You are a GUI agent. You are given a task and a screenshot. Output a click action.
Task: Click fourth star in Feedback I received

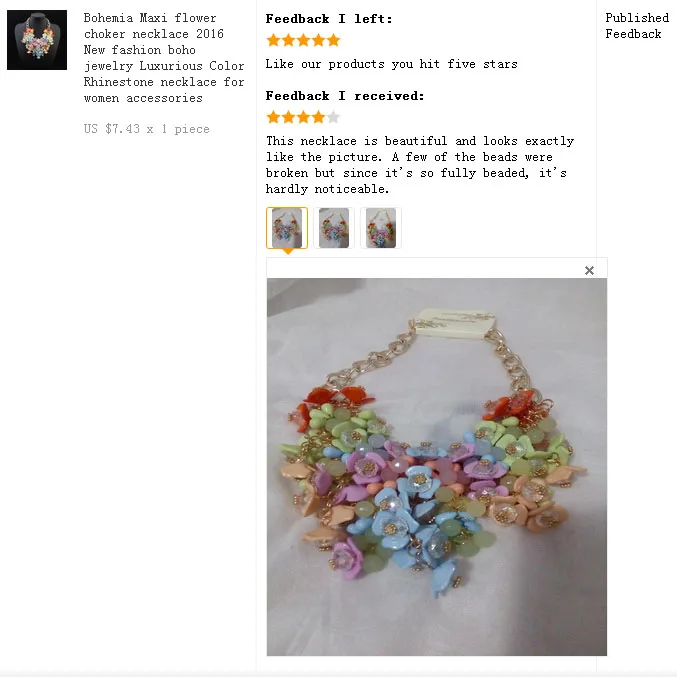[x=319, y=117]
